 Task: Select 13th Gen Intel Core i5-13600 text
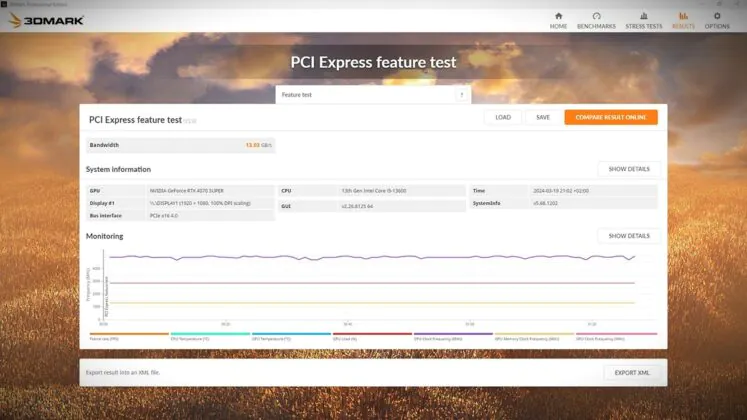tap(374, 190)
